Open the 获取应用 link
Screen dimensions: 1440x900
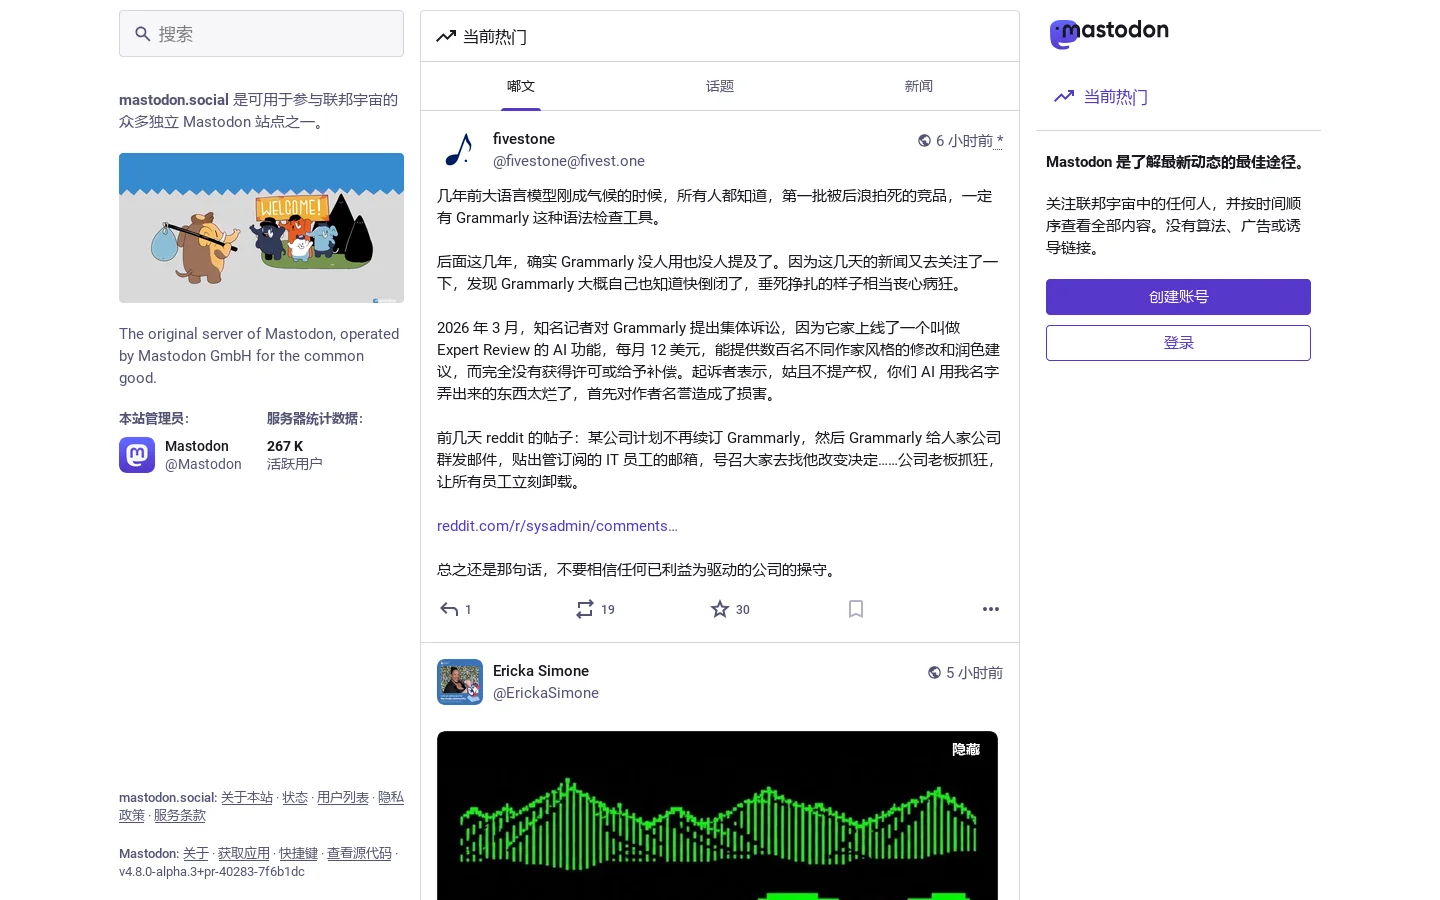coord(244,854)
